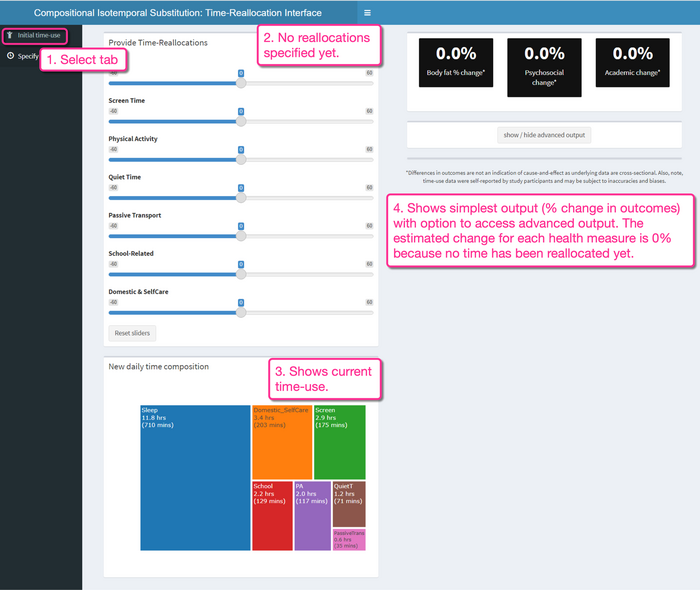The width and height of the screenshot is (700, 590).
Task: Click show / hide advanced output button
Action: click(544, 135)
